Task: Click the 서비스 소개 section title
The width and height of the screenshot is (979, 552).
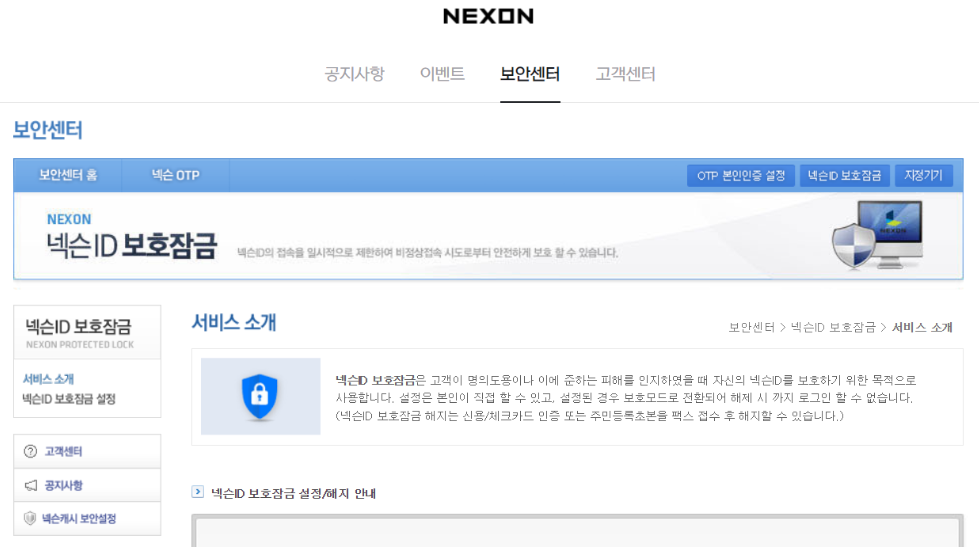Action: coord(234,322)
